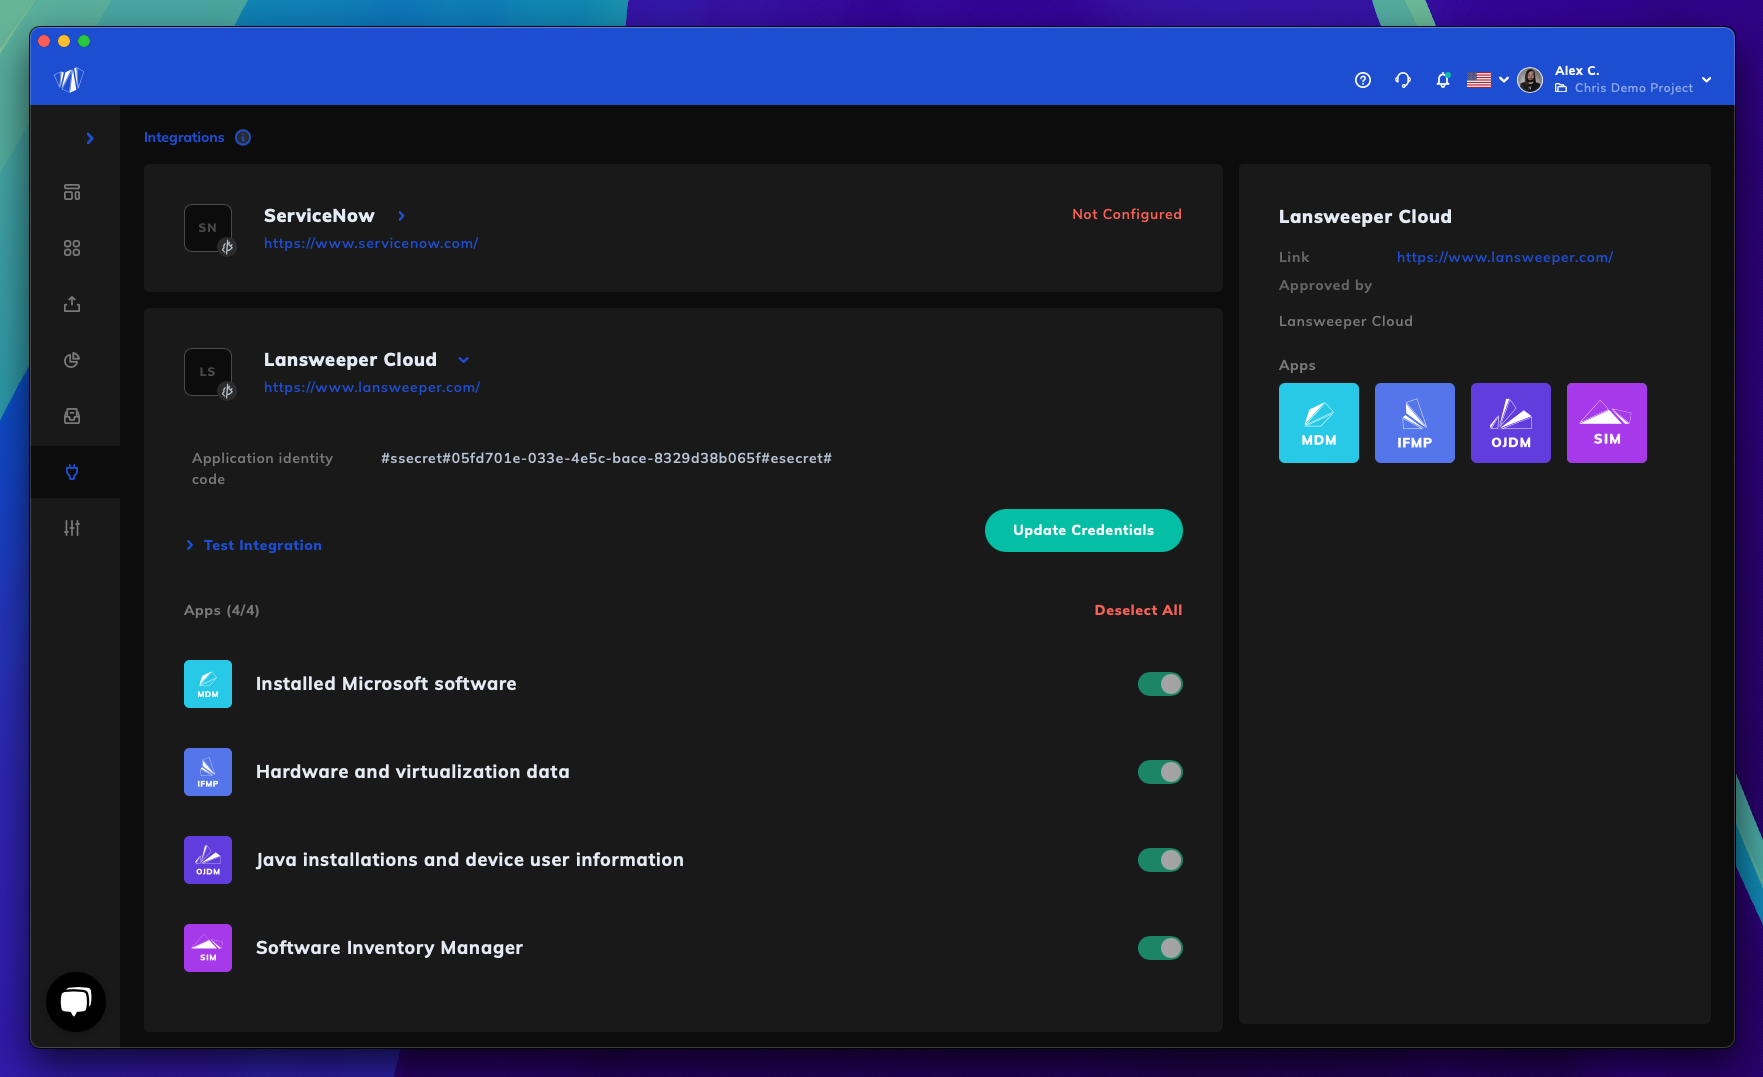This screenshot has width=1763, height=1077.
Task: Select the OJDM app tile in the details panel
Action: click(1511, 423)
